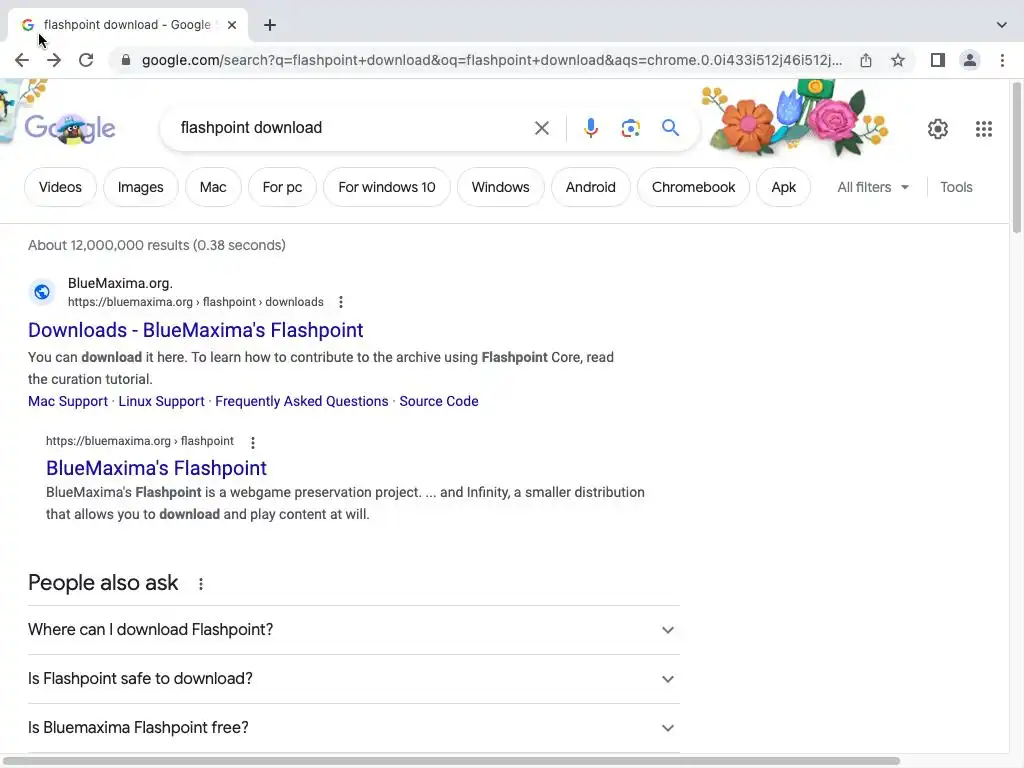This screenshot has height=768, width=1024.
Task: Select the Mac filter chip
Action: pos(213,187)
